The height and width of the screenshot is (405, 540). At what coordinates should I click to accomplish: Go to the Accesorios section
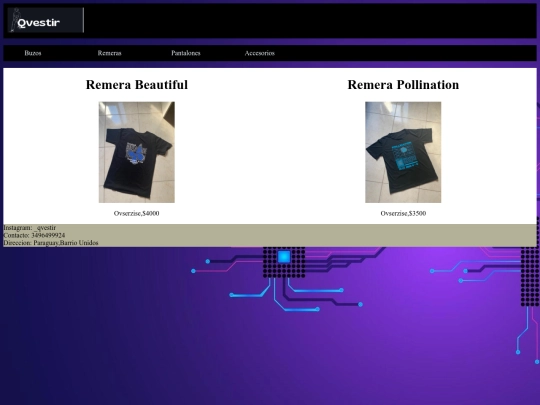[260, 53]
